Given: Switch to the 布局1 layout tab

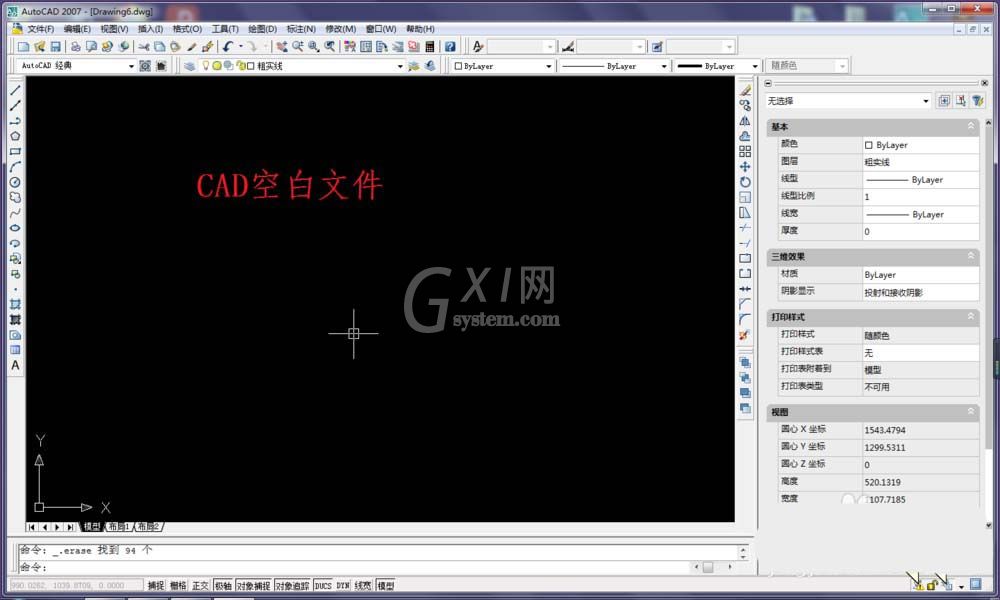Looking at the screenshot, I should pyautogui.click(x=119, y=527).
